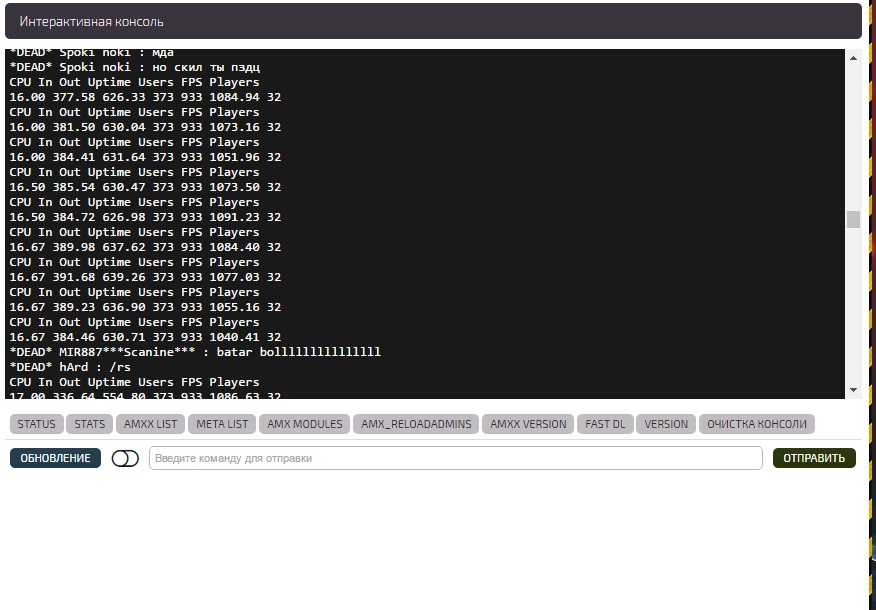The width and height of the screenshot is (876, 610).
Task: Run the STATS quick command
Action: click(x=89, y=424)
